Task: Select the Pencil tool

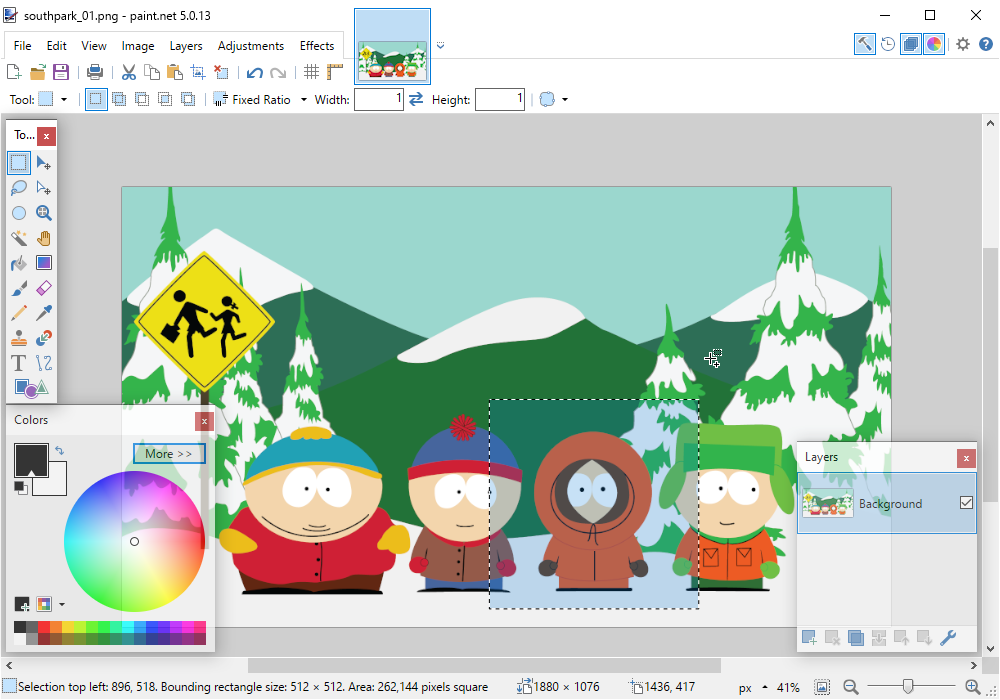Action: point(18,313)
